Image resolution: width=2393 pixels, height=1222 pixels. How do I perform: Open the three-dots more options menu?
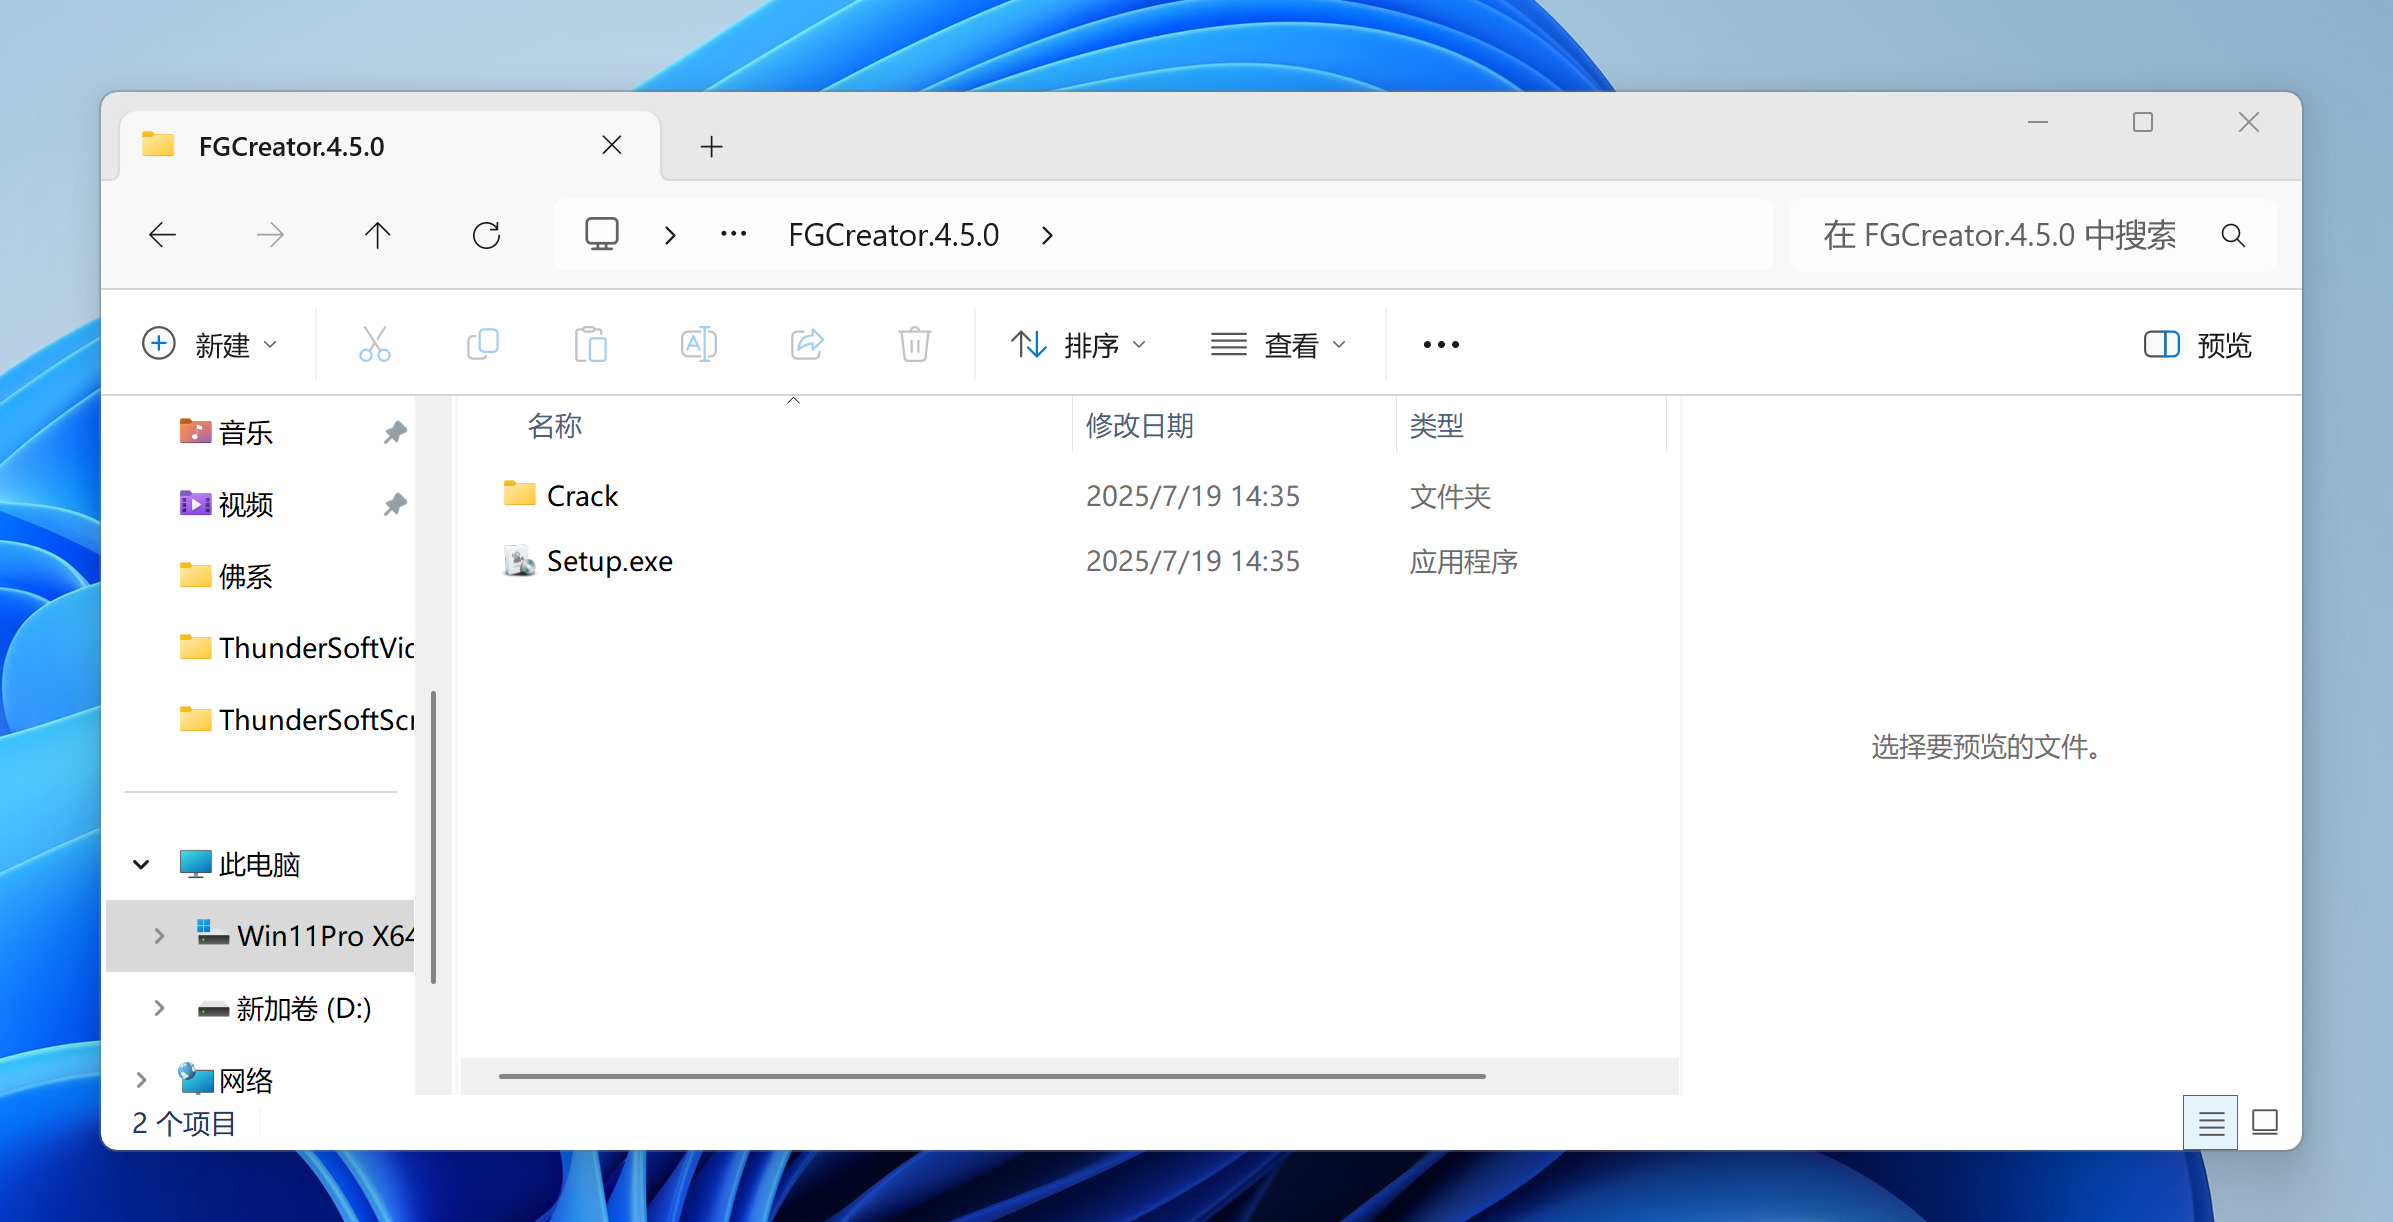tap(1441, 345)
